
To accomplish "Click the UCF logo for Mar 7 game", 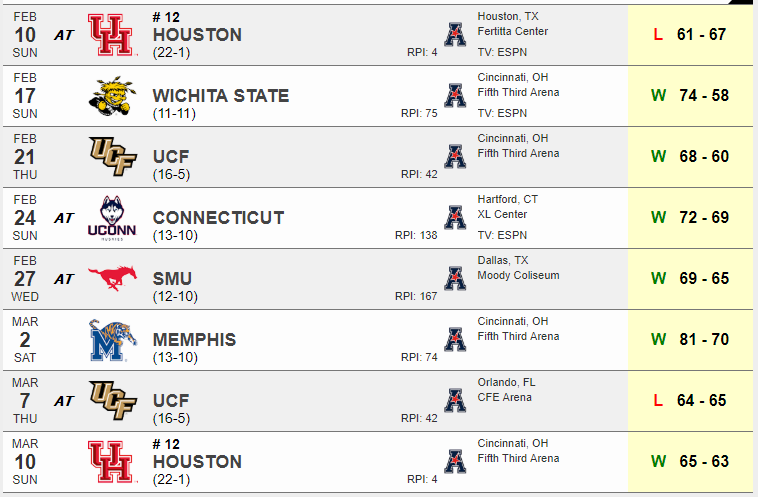I will coord(113,400).
